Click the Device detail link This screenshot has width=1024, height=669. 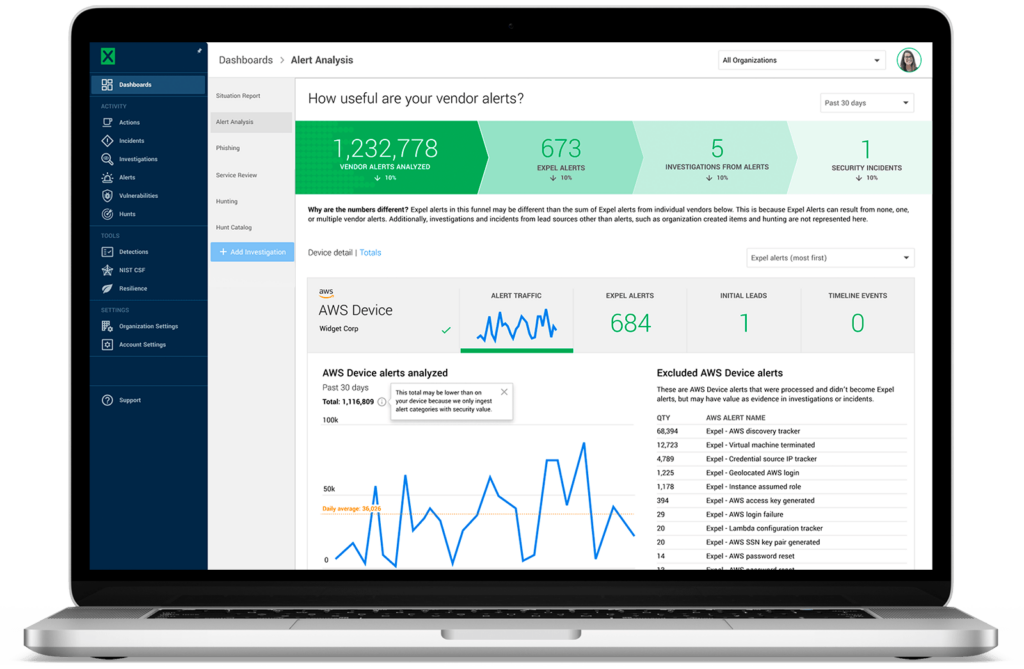[330, 253]
